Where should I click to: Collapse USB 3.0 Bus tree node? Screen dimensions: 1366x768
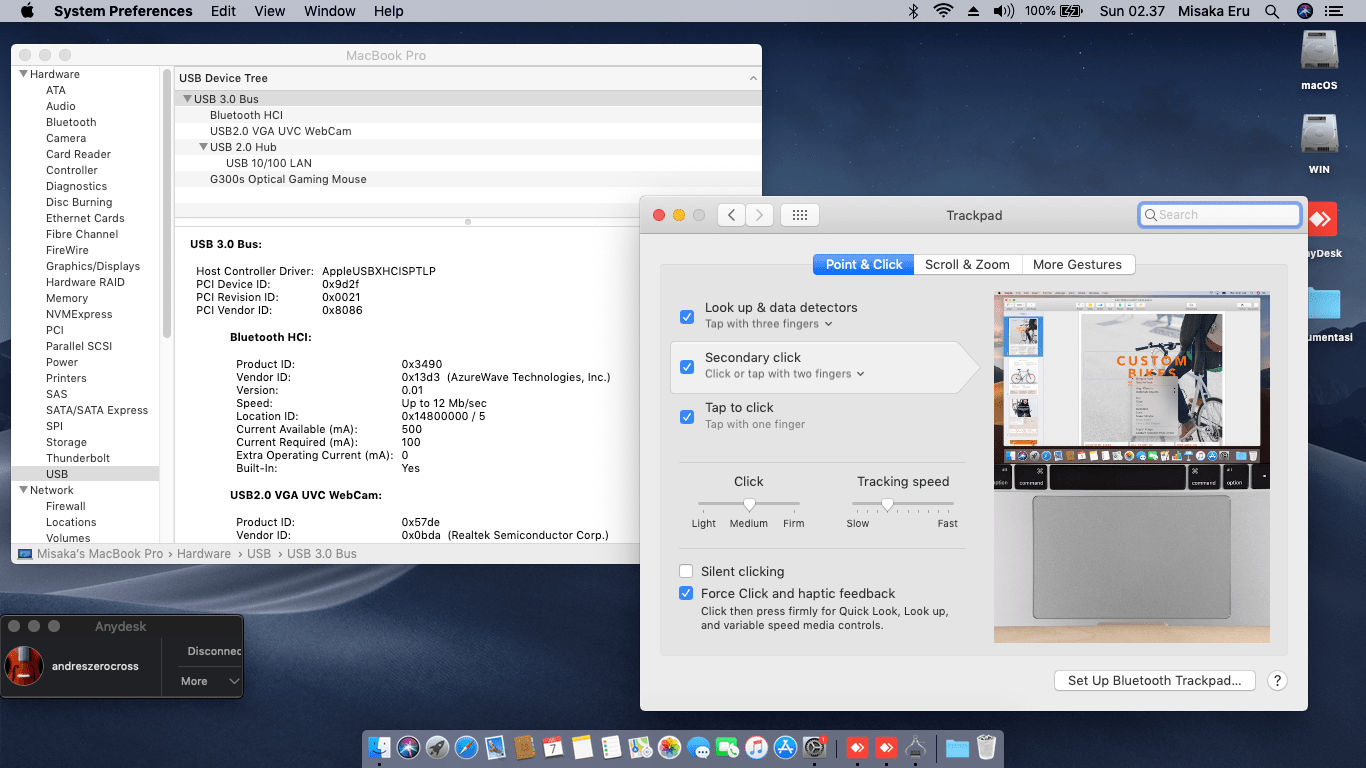187,99
